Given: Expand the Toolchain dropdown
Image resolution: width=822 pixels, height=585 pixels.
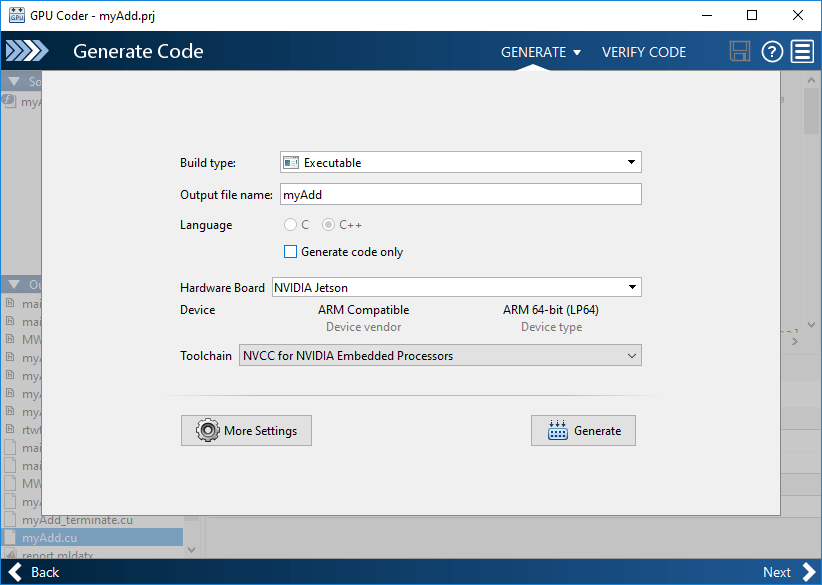Looking at the screenshot, I should (632, 355).
